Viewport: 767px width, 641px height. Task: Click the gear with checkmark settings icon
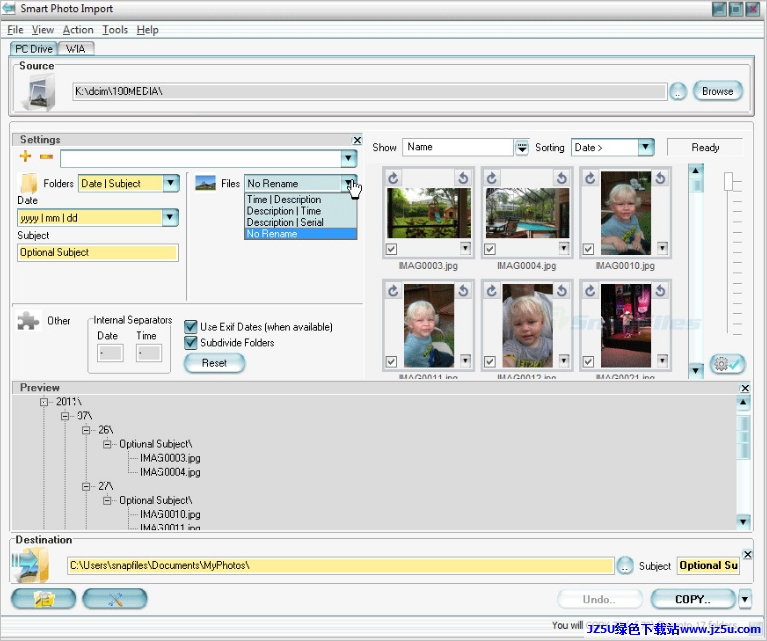(727, 364)
